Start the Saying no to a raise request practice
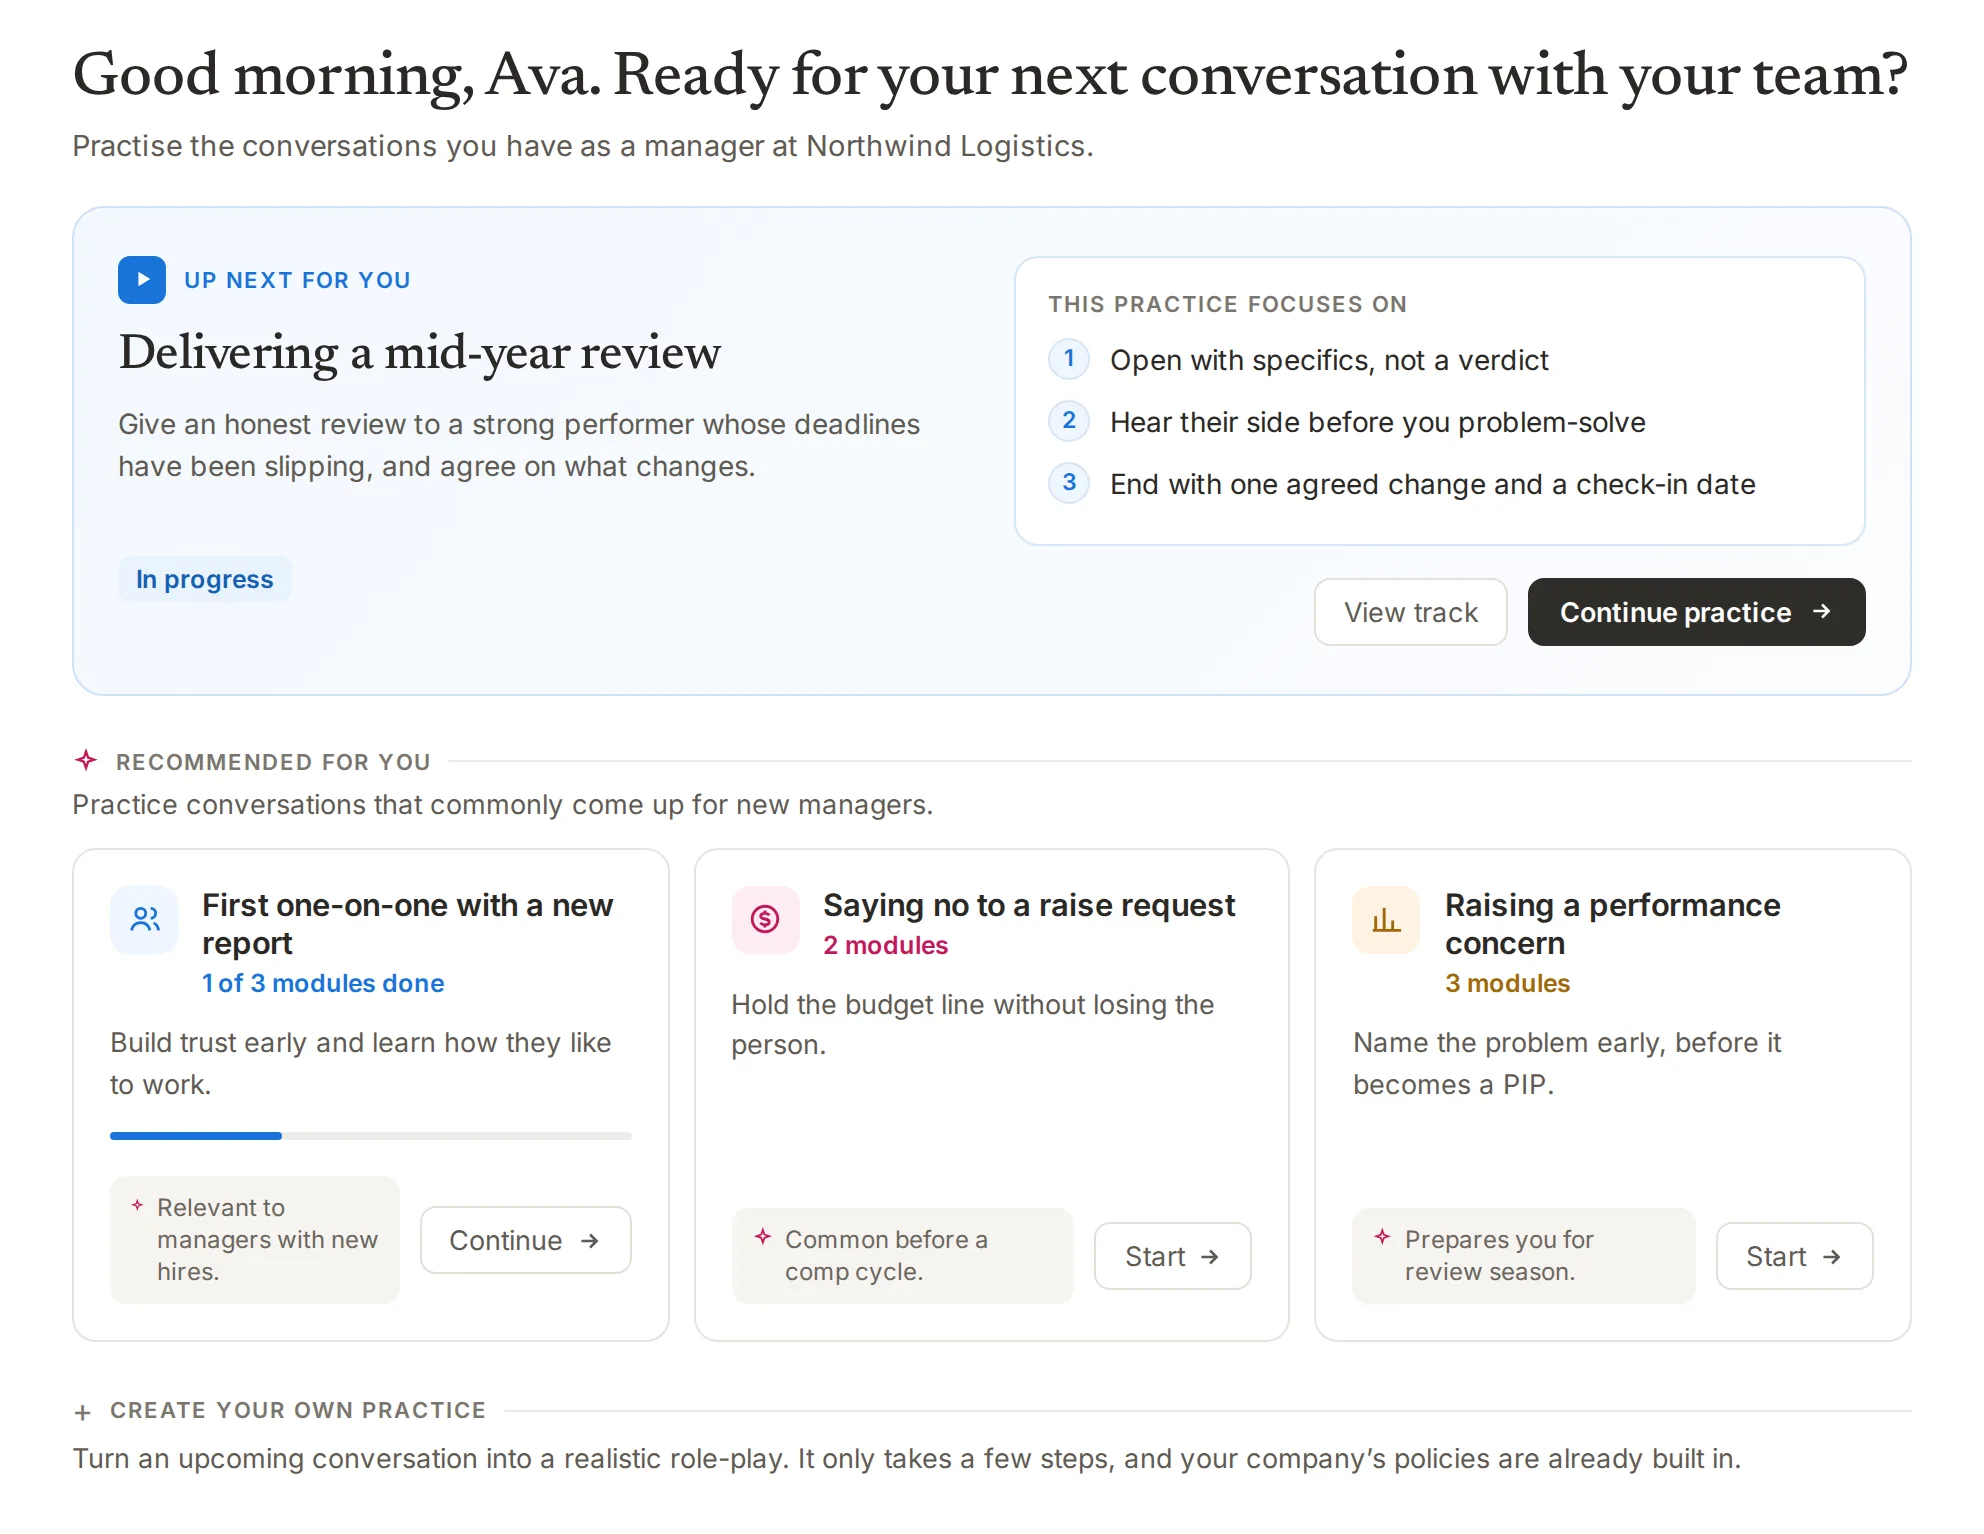1984x1534 pixels. point(1172,1256)
